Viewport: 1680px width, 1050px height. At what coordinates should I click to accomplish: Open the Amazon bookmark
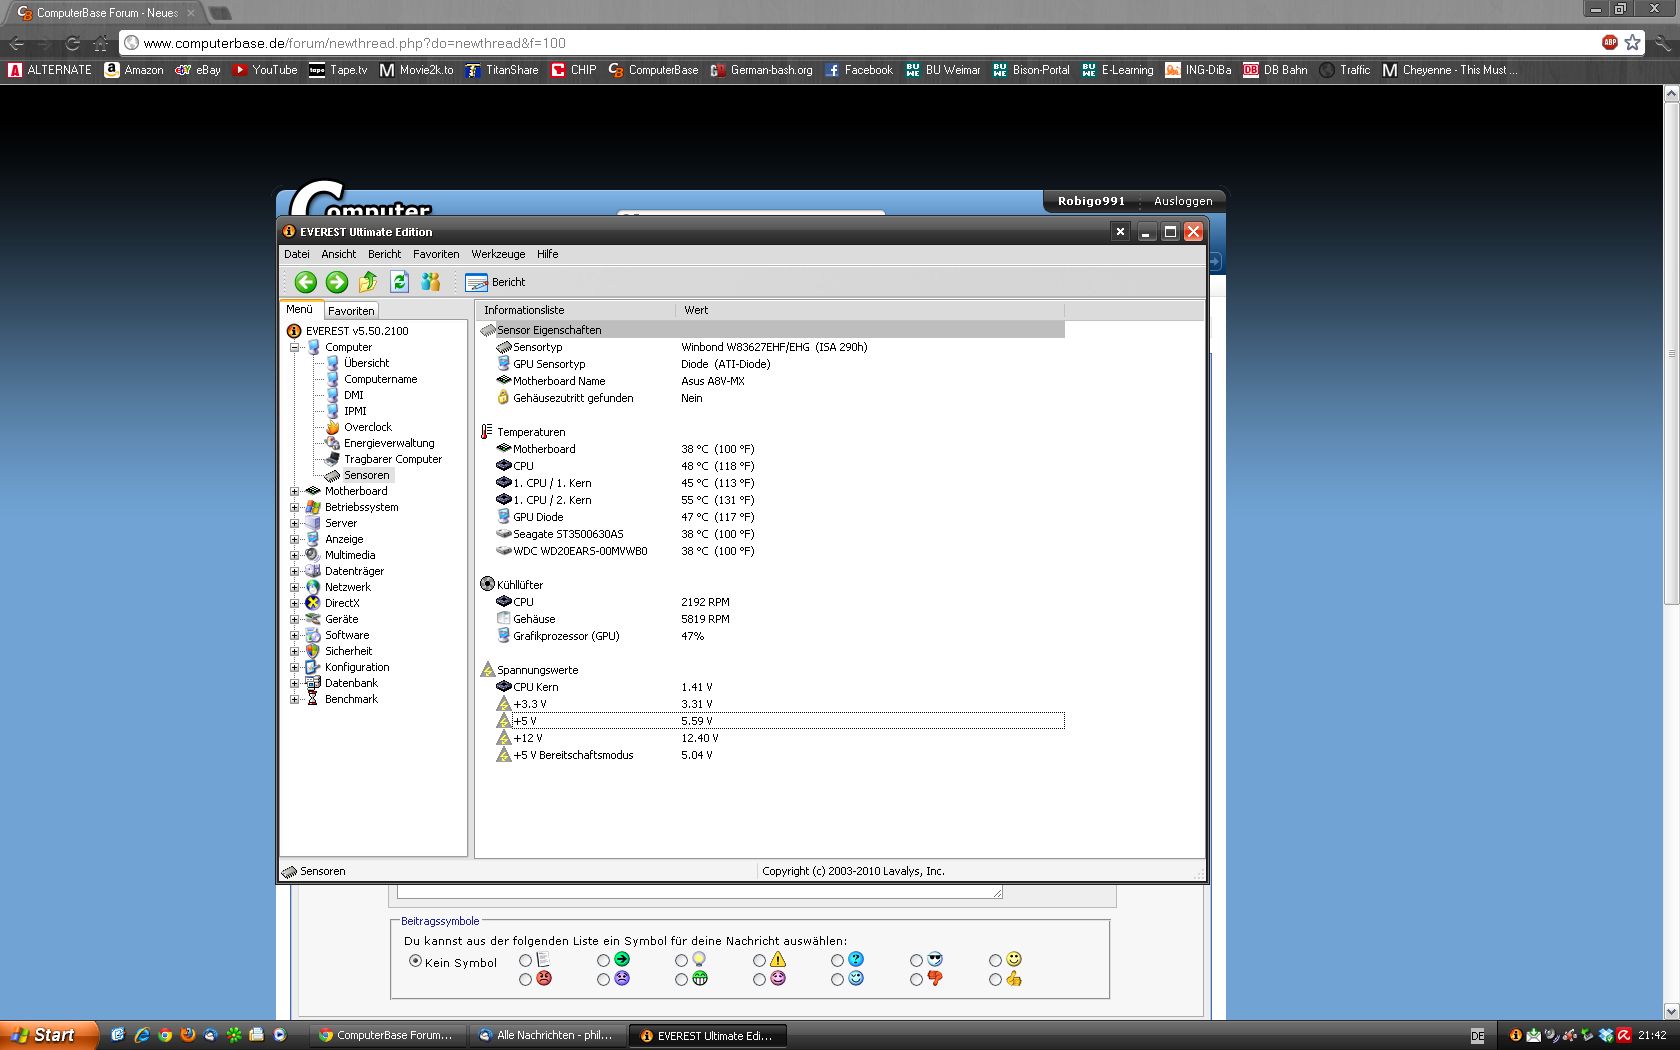click(134, 70)
